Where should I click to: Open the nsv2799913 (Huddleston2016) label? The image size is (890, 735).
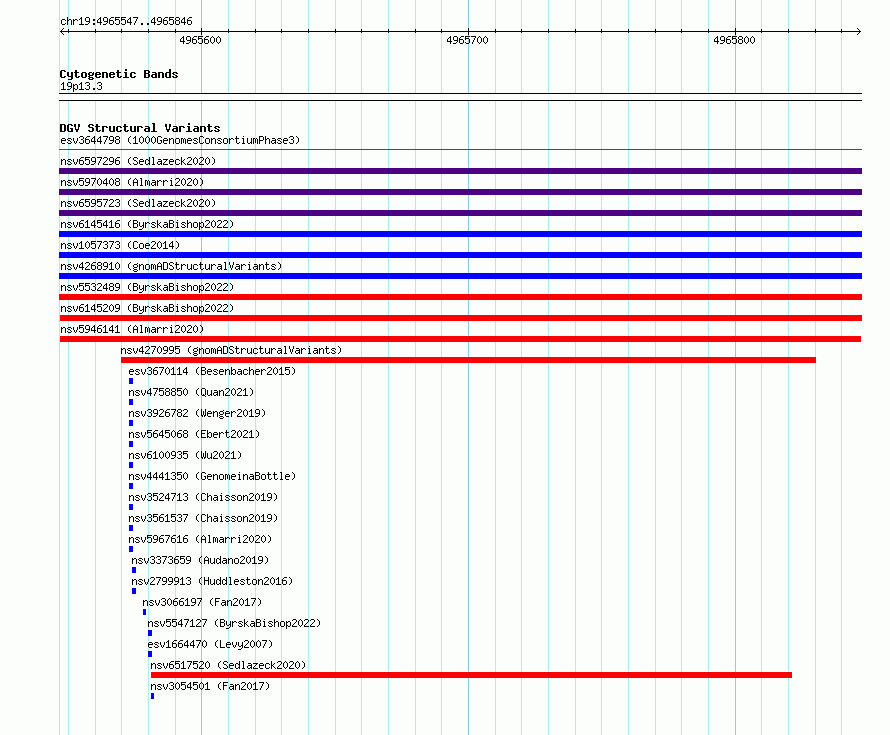tap(212, 581)
